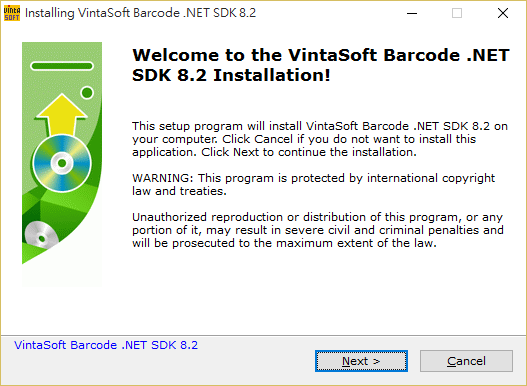Image resolution: width=527 pixels, height=386 pixels.
Task: Minimize the installer window
Action: click(x=412, y=13)
